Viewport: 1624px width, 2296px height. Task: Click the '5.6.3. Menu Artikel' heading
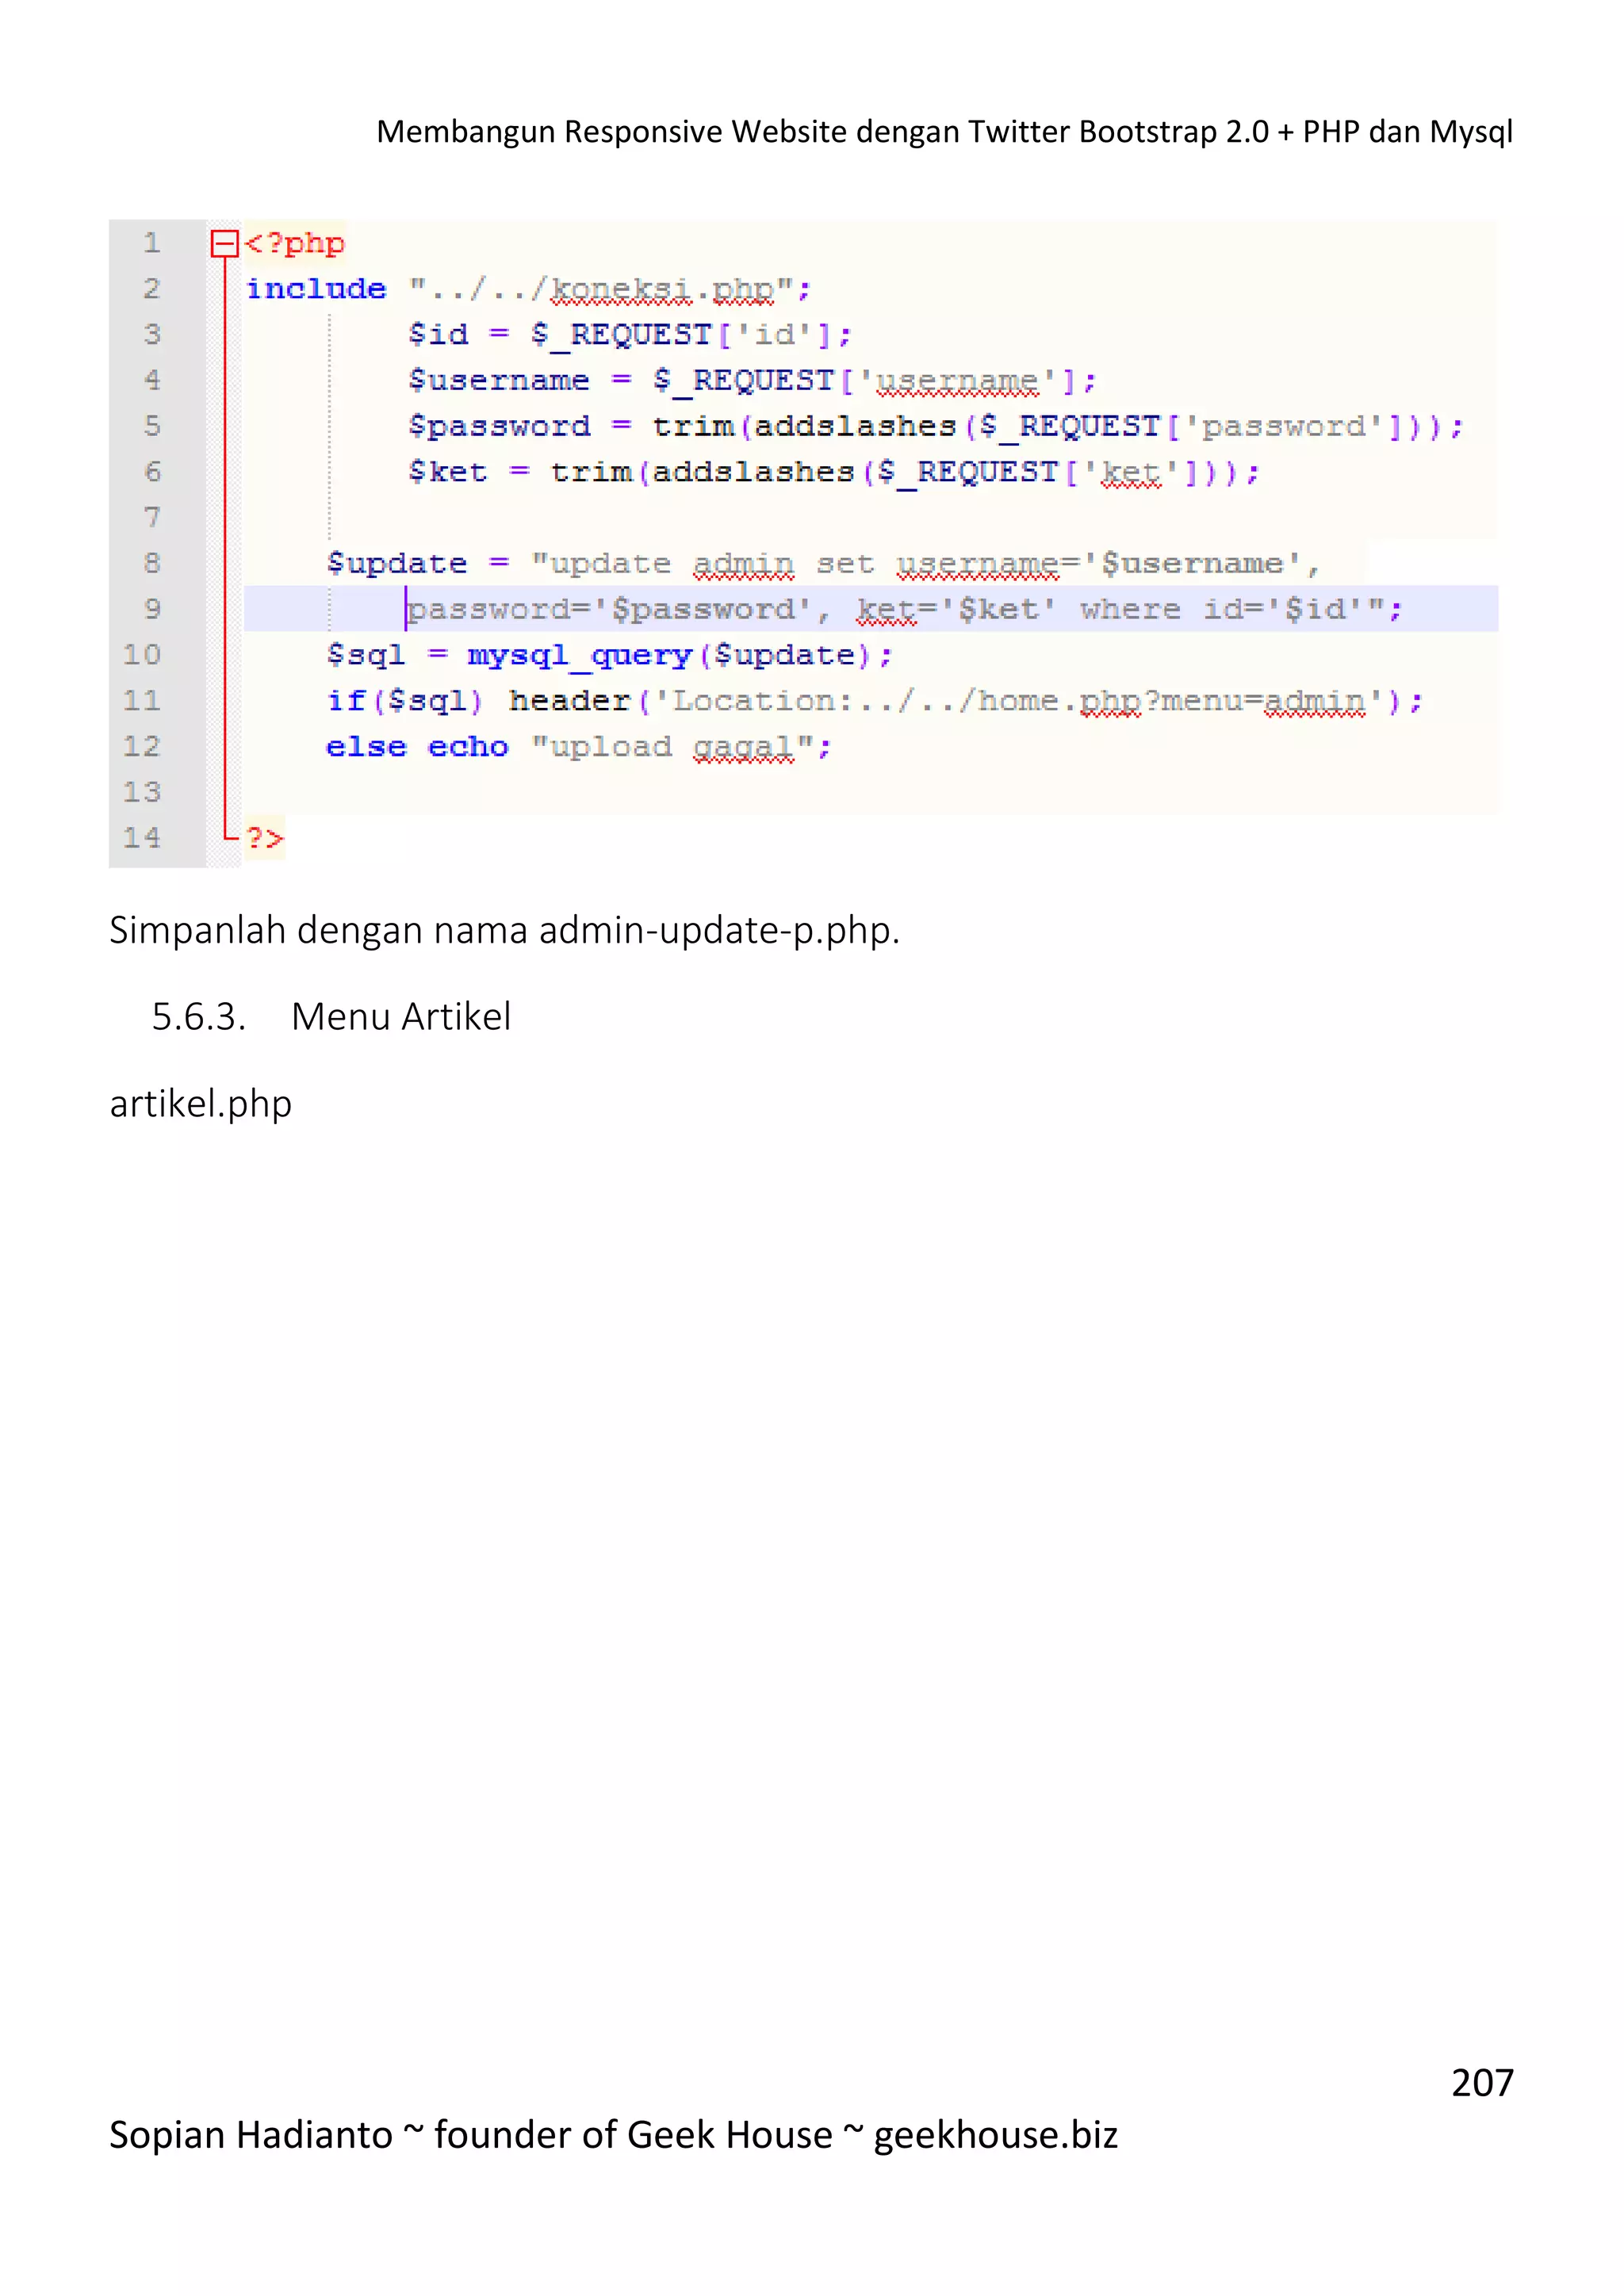click(x=331, y=1016)
